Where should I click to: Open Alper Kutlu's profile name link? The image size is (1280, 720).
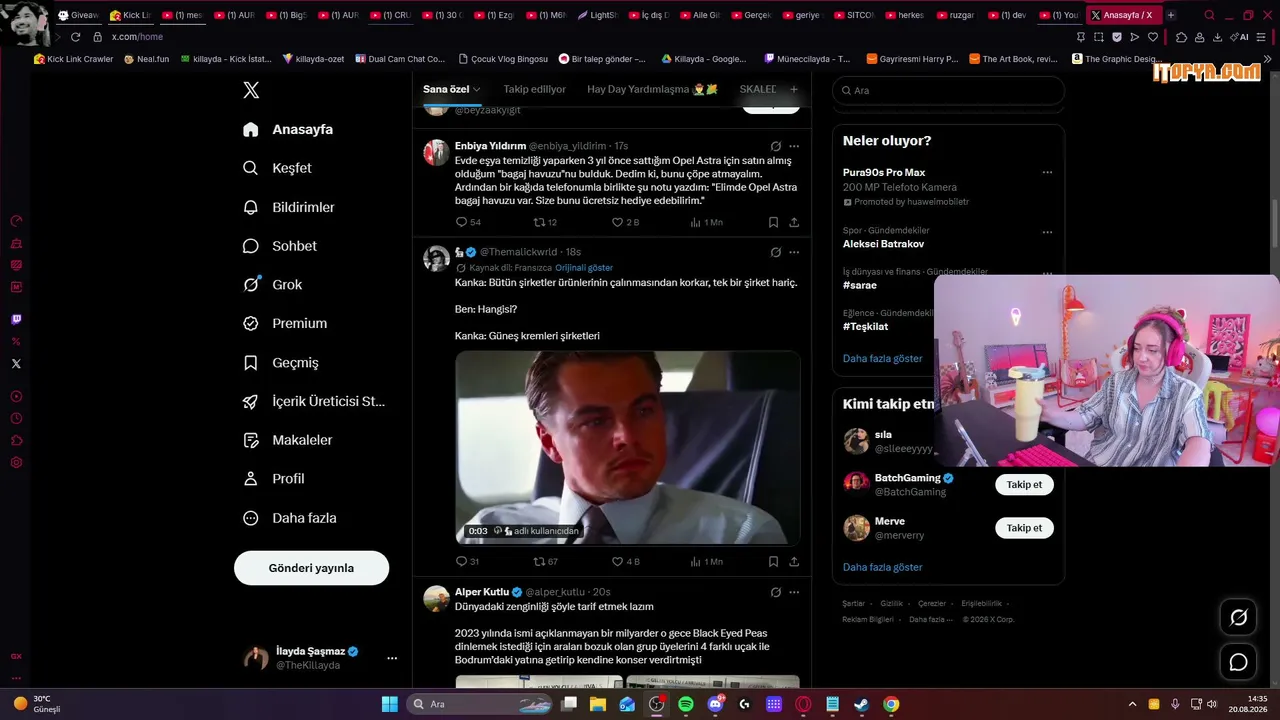pos(482,592)
